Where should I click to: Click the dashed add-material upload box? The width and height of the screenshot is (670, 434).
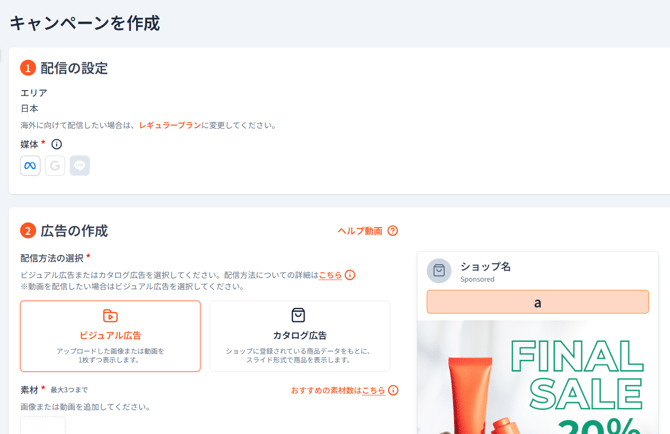pos(43,425)
